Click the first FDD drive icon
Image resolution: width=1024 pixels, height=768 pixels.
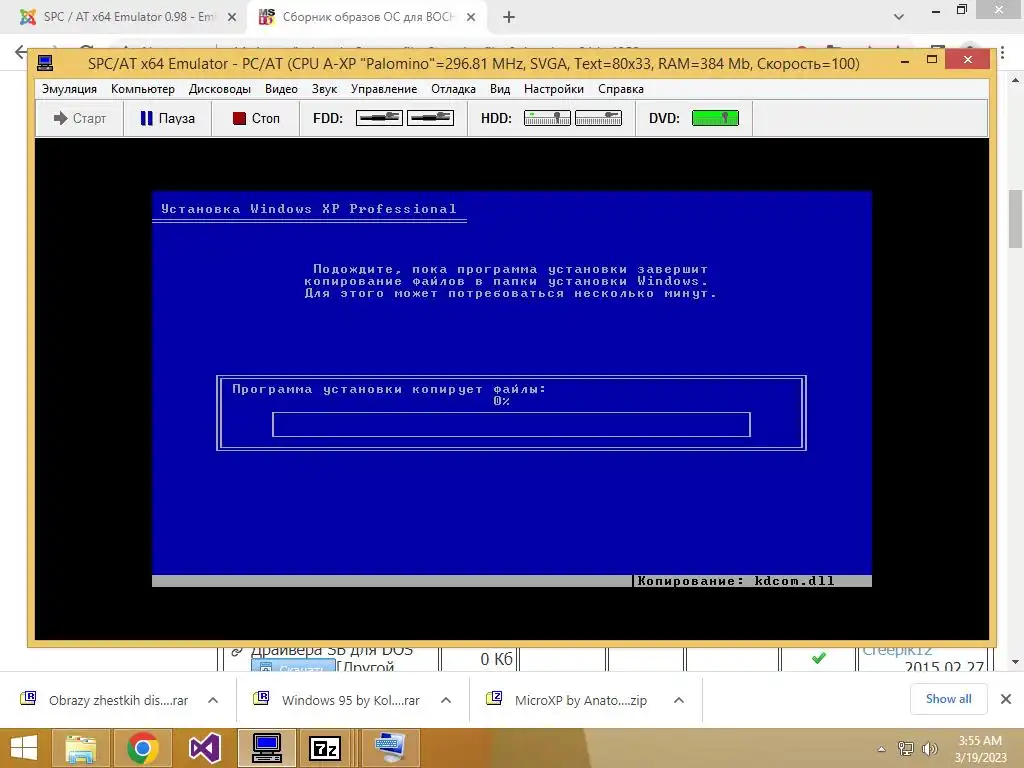coord(379,118)
